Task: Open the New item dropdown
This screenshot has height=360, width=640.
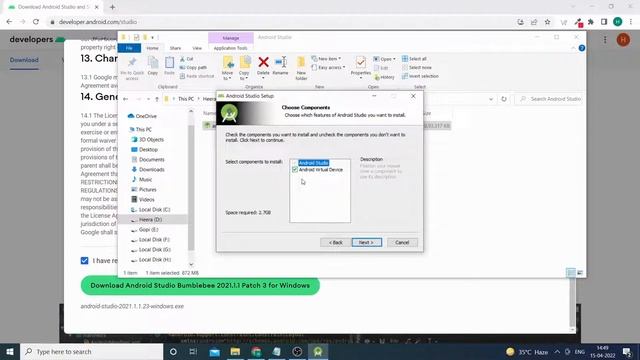Action: tap(326, 59)
